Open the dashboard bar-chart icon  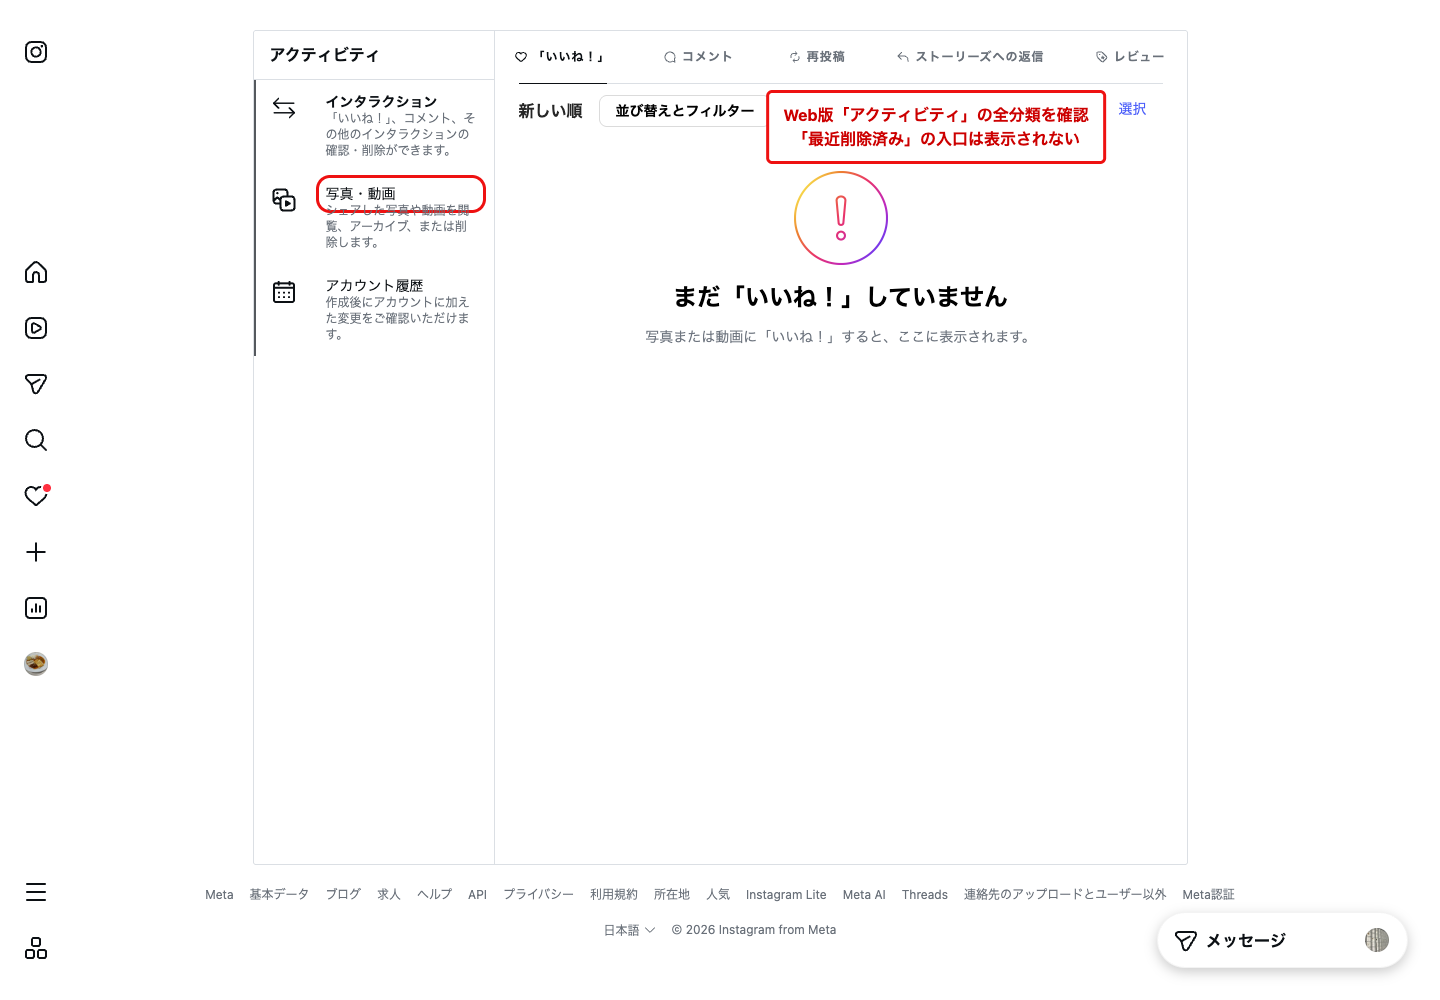pyautogui.click(x=36, y=608)
